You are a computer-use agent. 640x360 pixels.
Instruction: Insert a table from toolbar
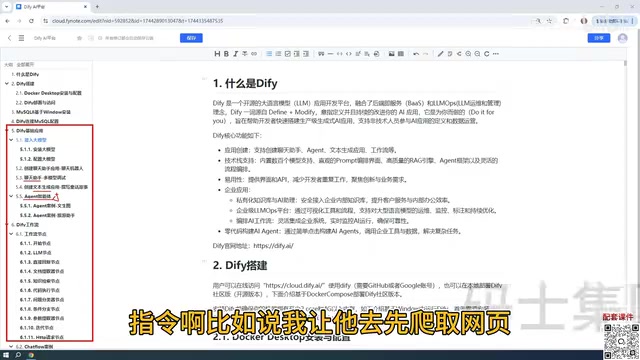click(x=401, y=54)
